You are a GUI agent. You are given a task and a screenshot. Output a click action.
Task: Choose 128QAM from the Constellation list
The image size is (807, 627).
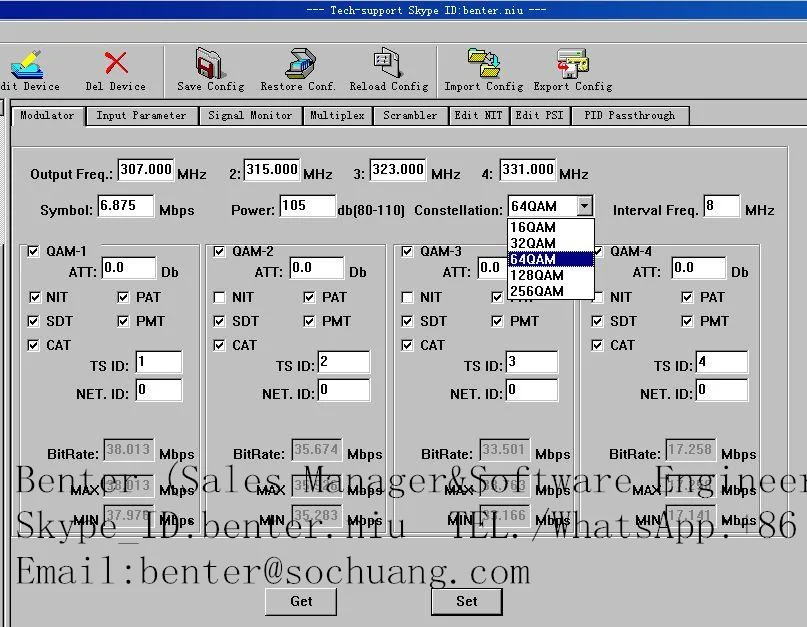click(x=551, y=275)
